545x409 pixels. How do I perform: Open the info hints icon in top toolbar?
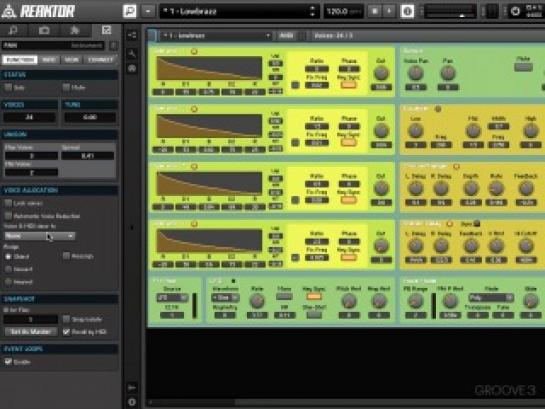(407, 11)
